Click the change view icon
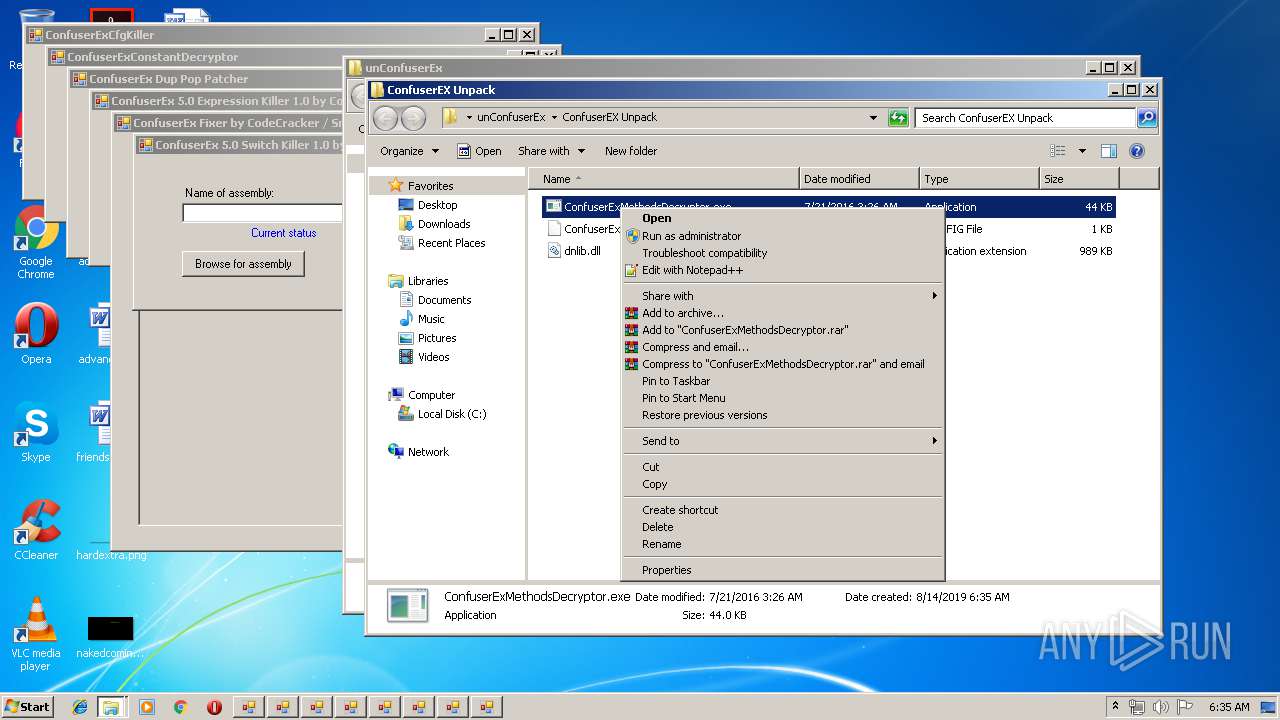This screenshot has width=1280, height=720. [x=1058, y=151]
